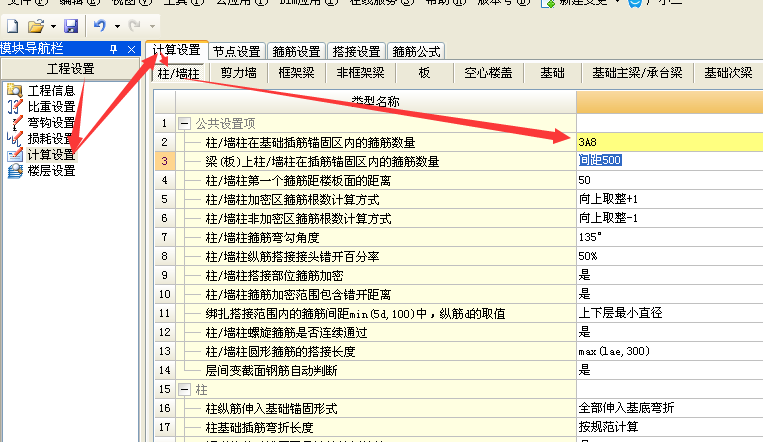Switch to the 计算设置 tab

177,50
